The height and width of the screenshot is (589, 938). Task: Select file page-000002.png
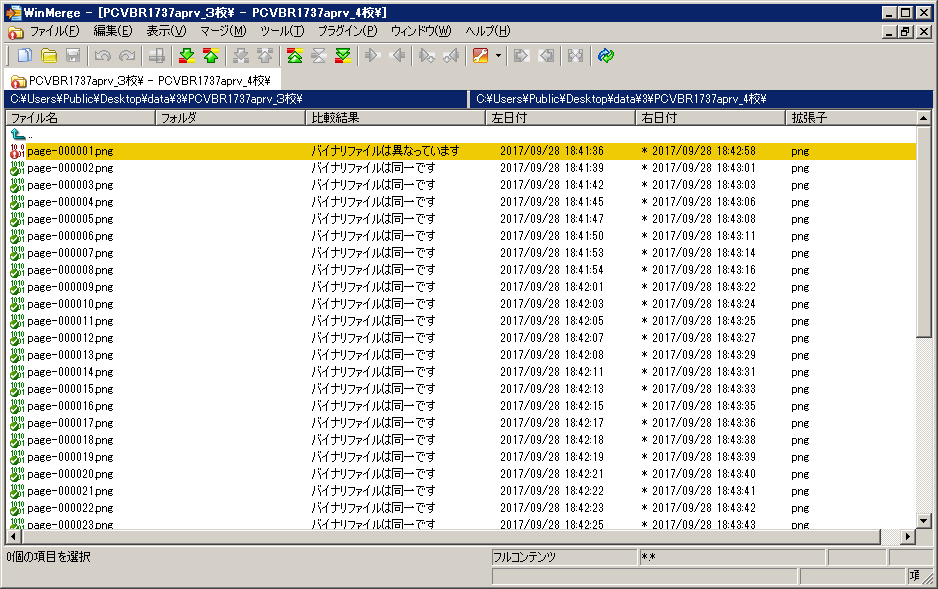[70, 168]
